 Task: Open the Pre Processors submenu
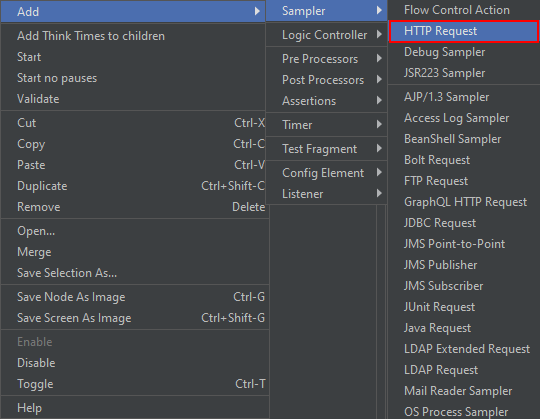pyautogui.click(x=326, y=59)
